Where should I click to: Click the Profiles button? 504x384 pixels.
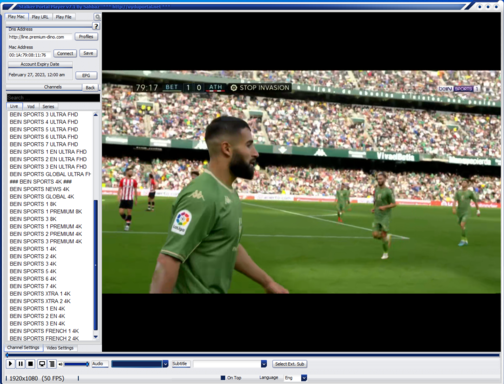click(x=86, y=37)
